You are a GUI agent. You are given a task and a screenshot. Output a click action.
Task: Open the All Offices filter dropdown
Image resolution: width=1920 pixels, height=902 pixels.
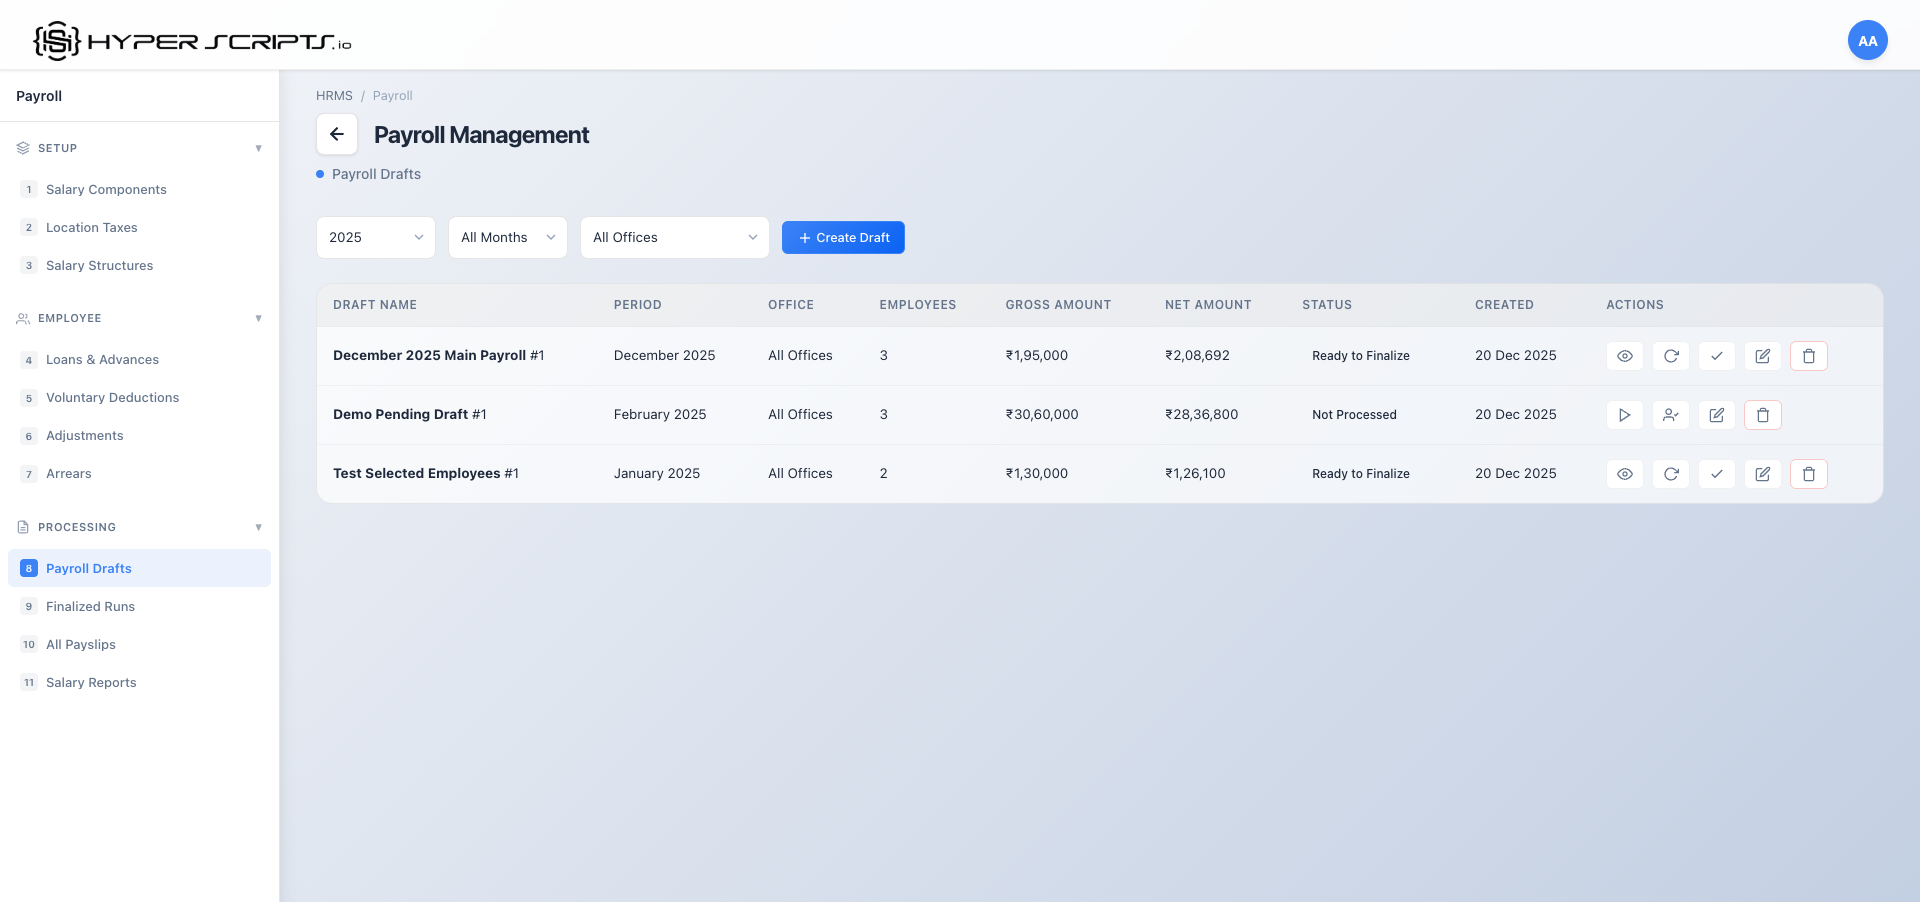pyautogui.click(x=674, y=238)
